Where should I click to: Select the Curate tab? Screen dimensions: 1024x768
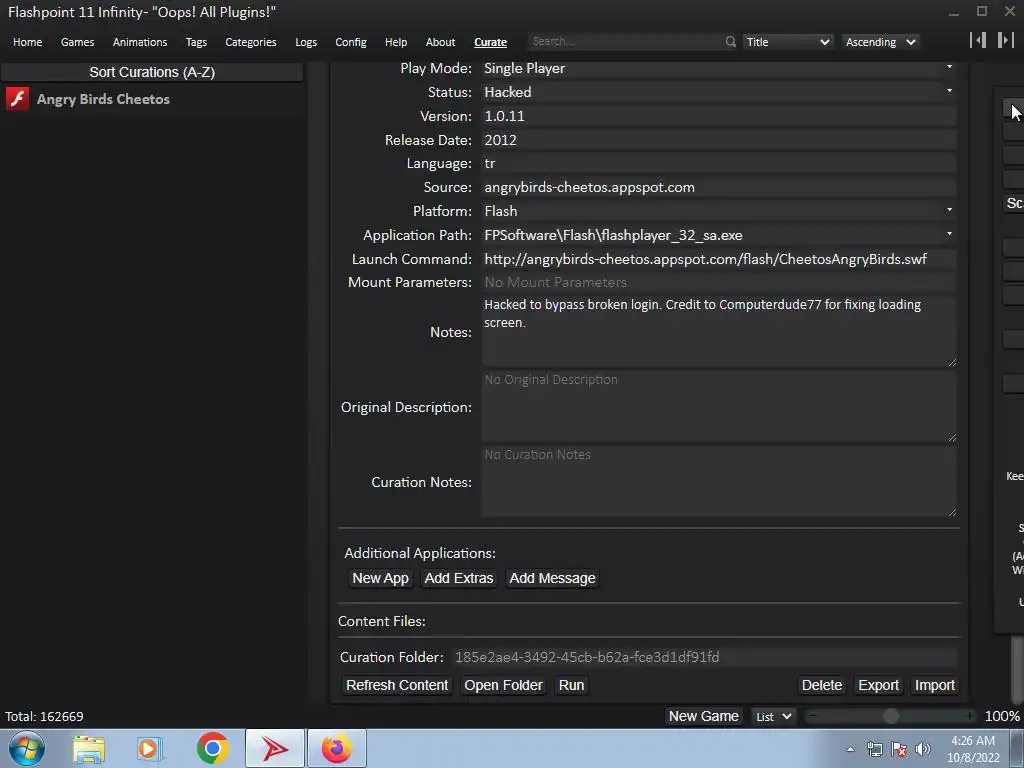[x=490, y=42]
